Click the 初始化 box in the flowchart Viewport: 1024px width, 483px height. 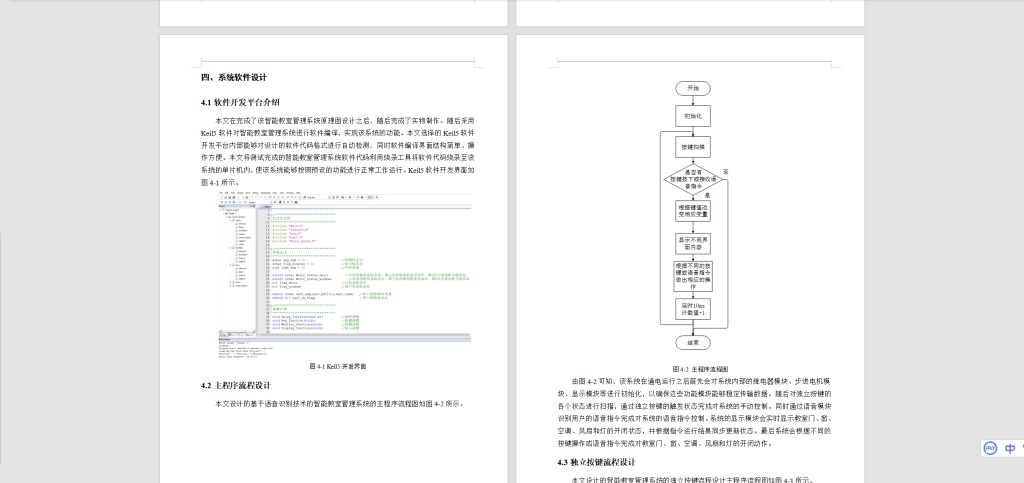(693, 116)
